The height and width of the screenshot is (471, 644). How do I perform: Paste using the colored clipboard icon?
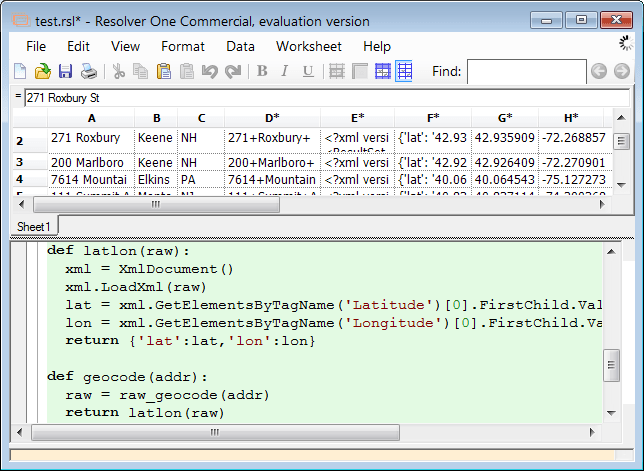tap(163, 71)
